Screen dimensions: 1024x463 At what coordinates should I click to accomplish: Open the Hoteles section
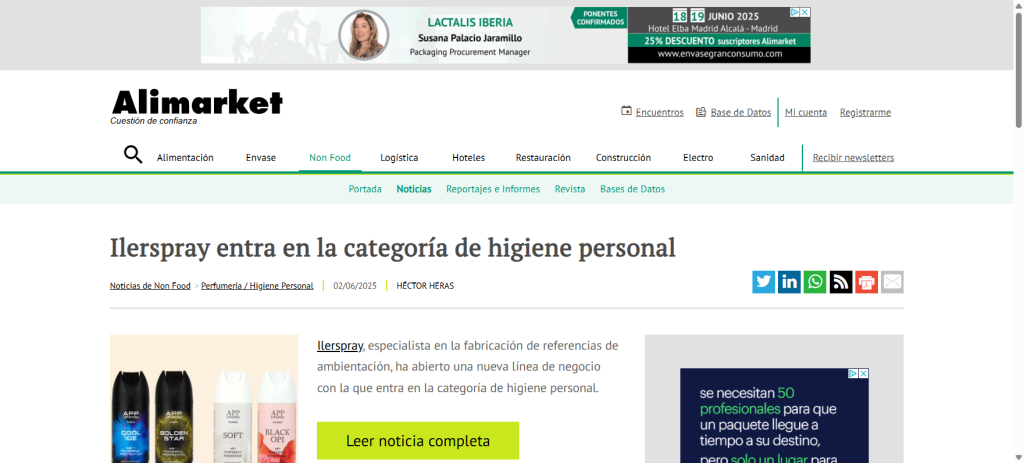click(468, 157)
